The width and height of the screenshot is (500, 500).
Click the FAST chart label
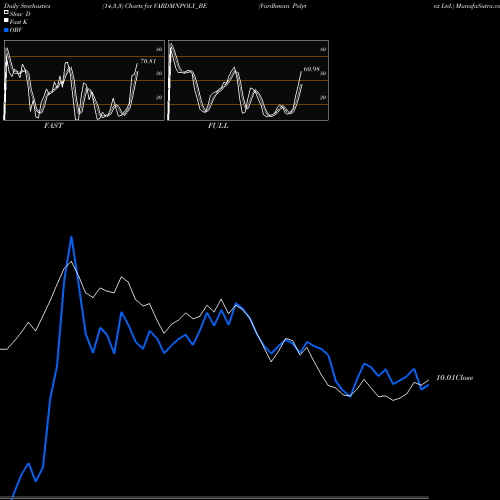pos(53,126)
